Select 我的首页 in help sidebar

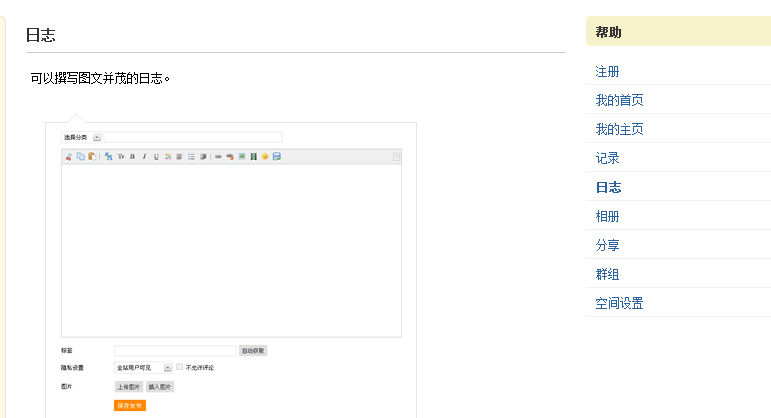tap(619, 100)
